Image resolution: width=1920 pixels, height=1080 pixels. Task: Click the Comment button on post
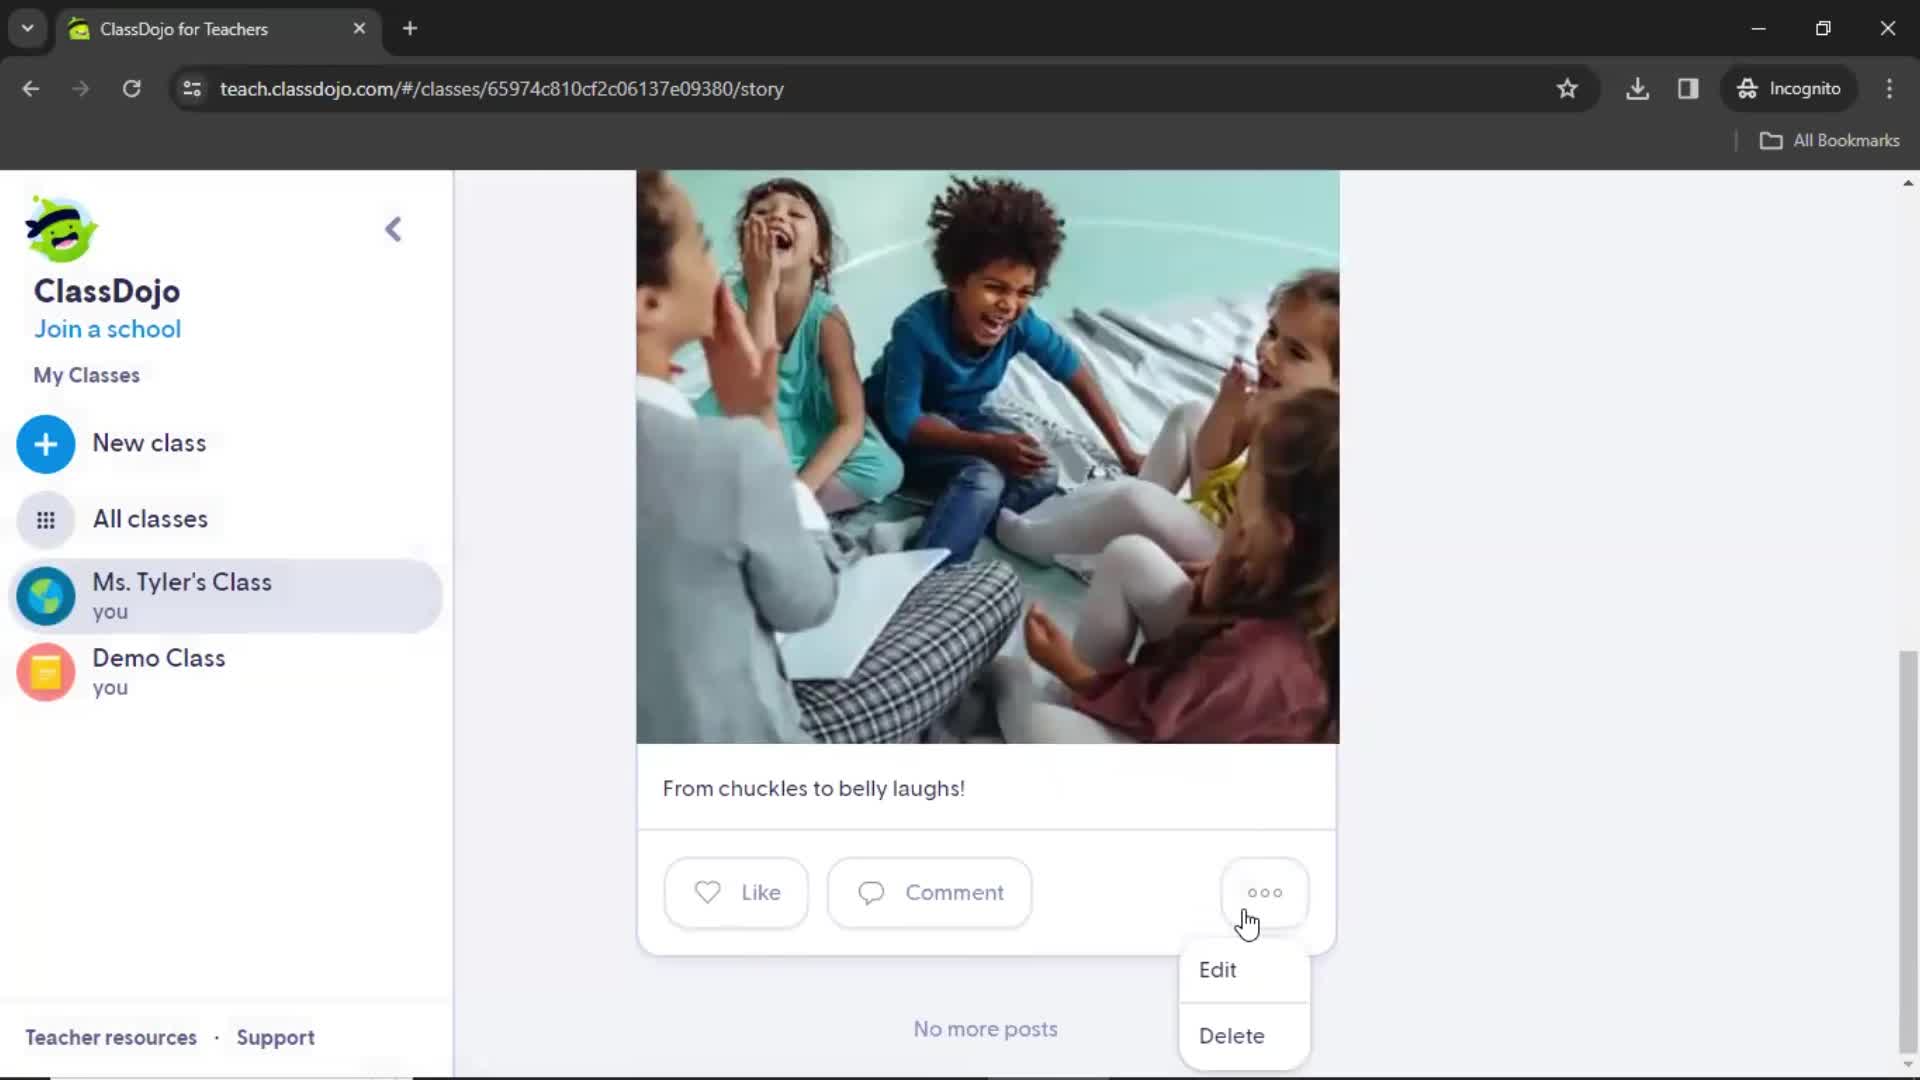(928, 891)
